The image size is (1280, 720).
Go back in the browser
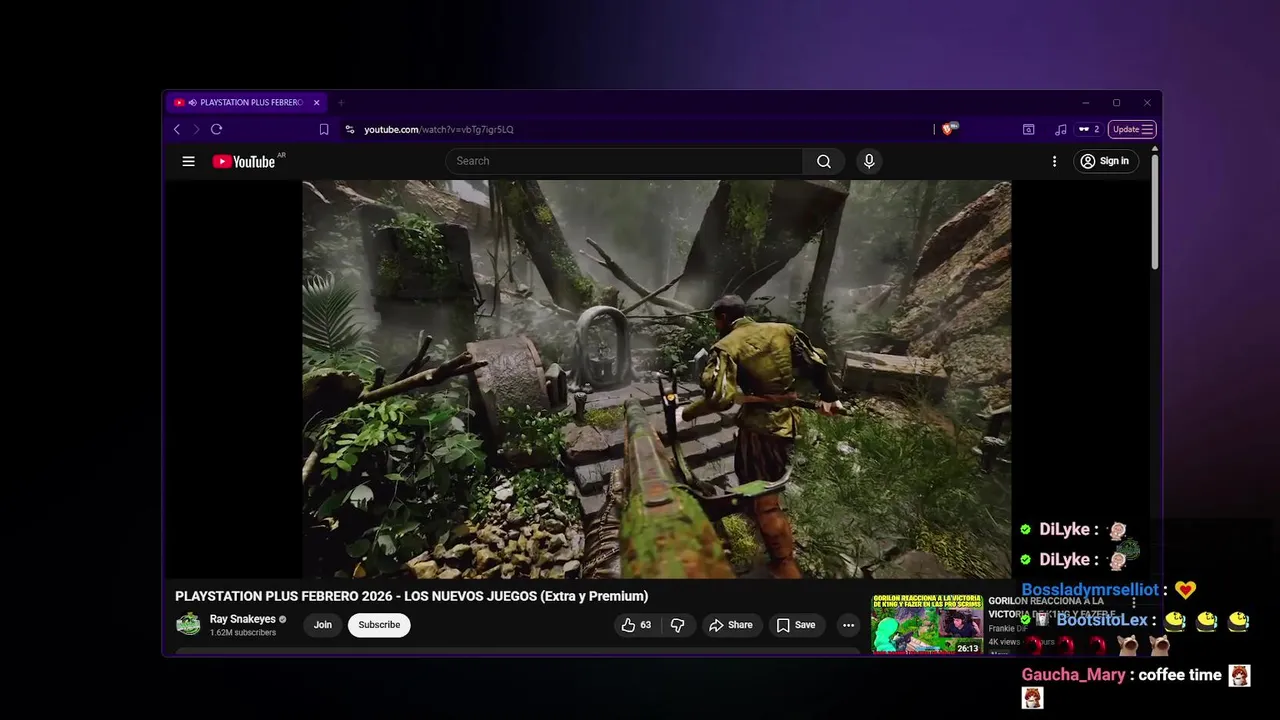(x=177, y=129)
